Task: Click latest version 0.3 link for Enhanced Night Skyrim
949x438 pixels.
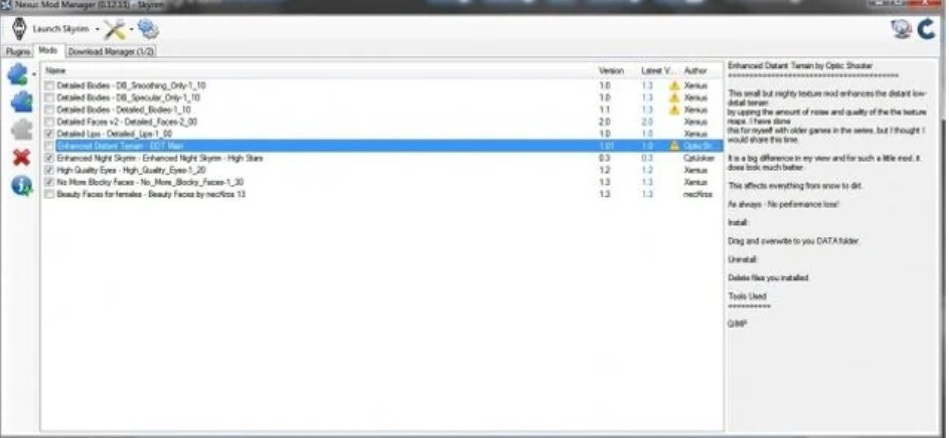Action: click(647, 158)
